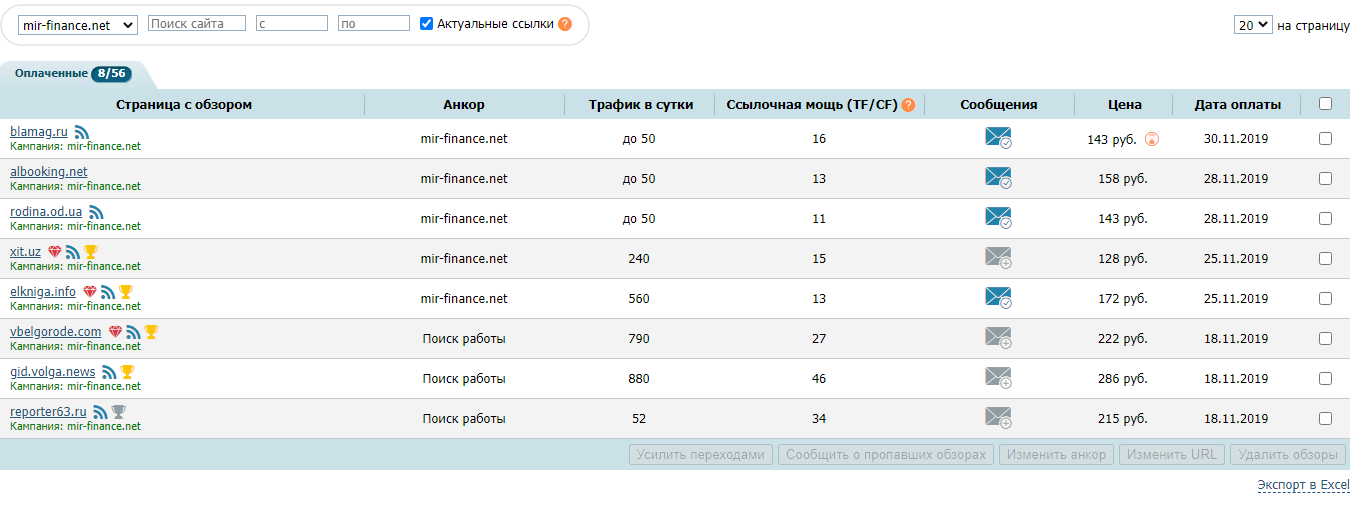1366x506 pixels.
Task: Click the RSS icon beside reporter63.ru
Action: click(x=100, y=412)
